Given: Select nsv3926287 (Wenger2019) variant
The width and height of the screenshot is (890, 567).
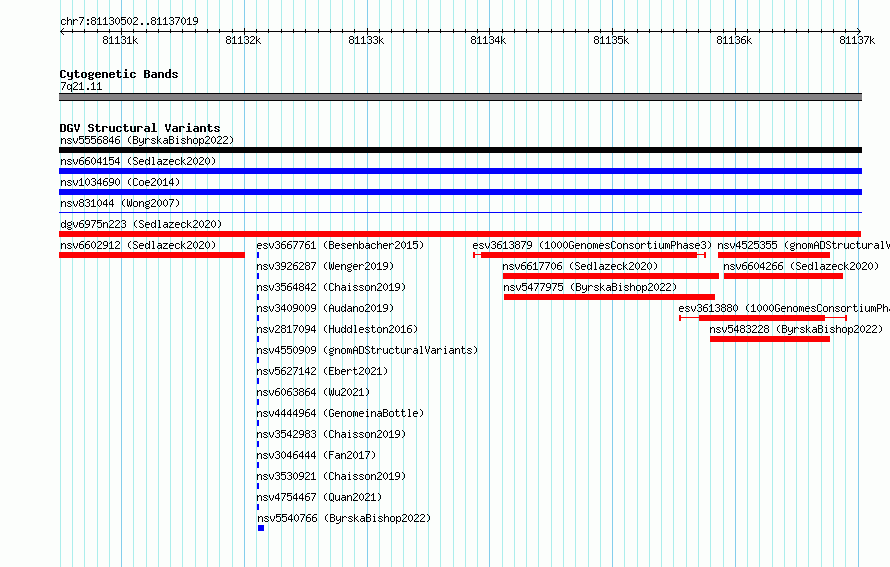Looking at the screenshot, I should point(325,266).
